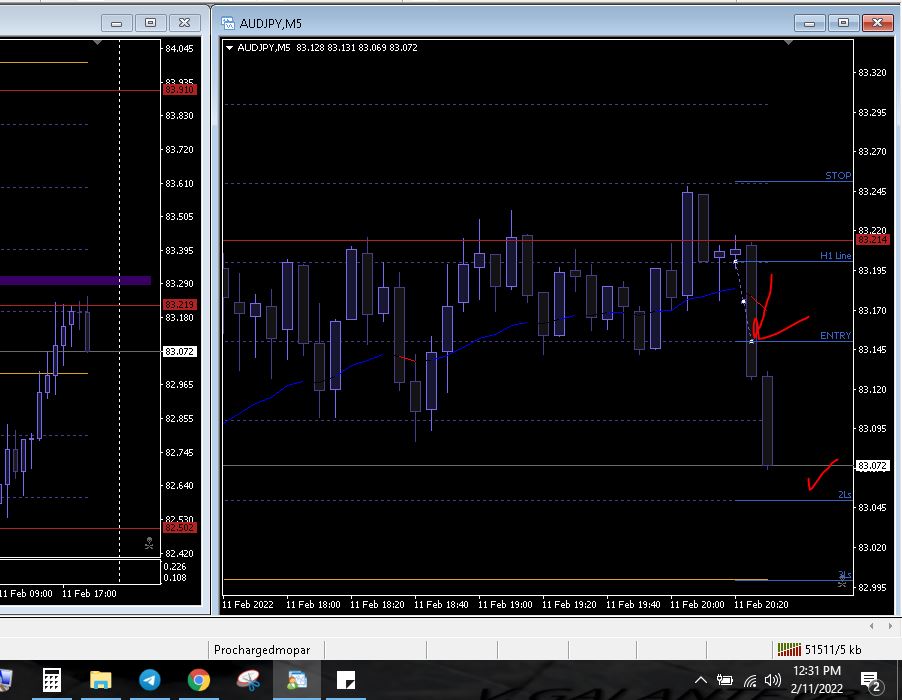Open Telegram from the taskbar
This screenshot has width=902, height=700.
150,680
